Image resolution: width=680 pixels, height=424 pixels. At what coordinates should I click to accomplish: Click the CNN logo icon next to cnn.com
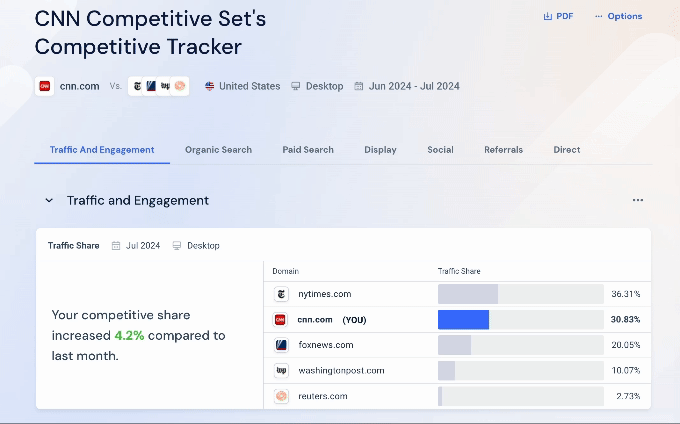(45, 86)
